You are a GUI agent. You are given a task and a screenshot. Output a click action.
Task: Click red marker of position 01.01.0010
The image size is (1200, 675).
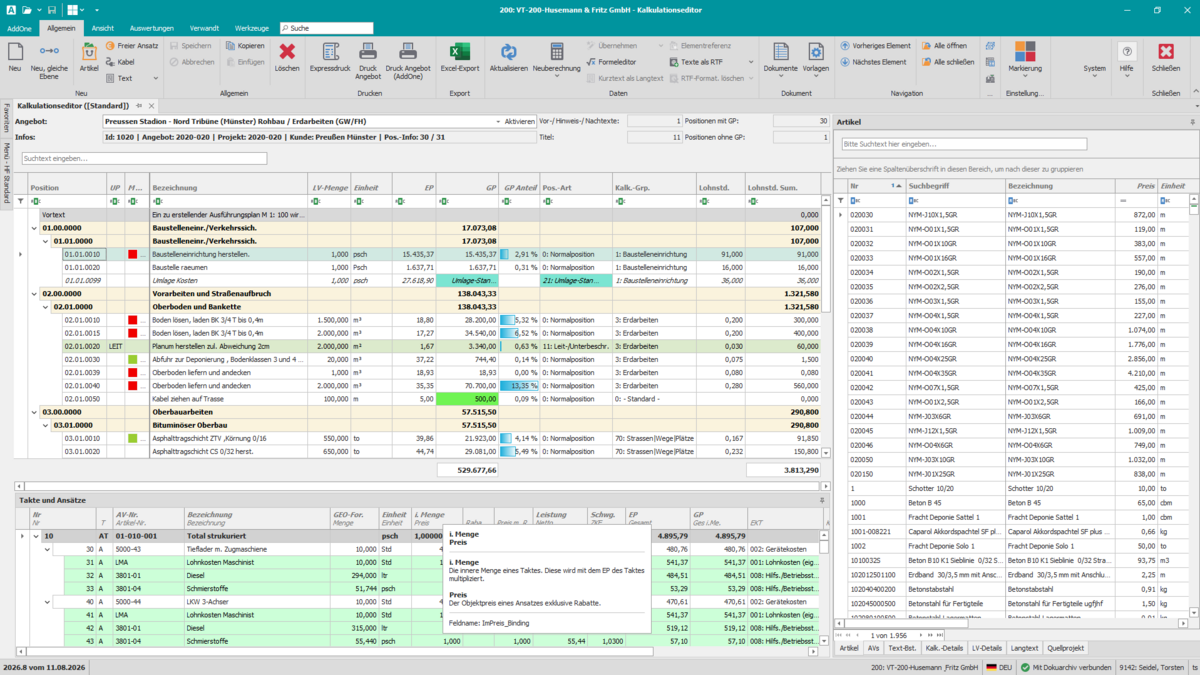(x=132, y=254)
